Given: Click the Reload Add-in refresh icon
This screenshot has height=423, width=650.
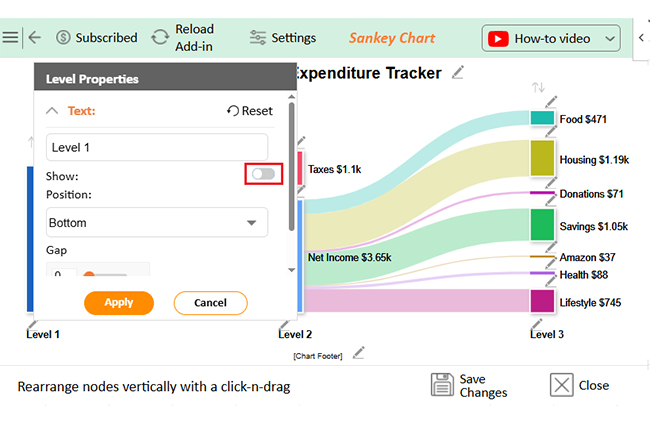Looking at the screenshot, I should tap(160, 37).
